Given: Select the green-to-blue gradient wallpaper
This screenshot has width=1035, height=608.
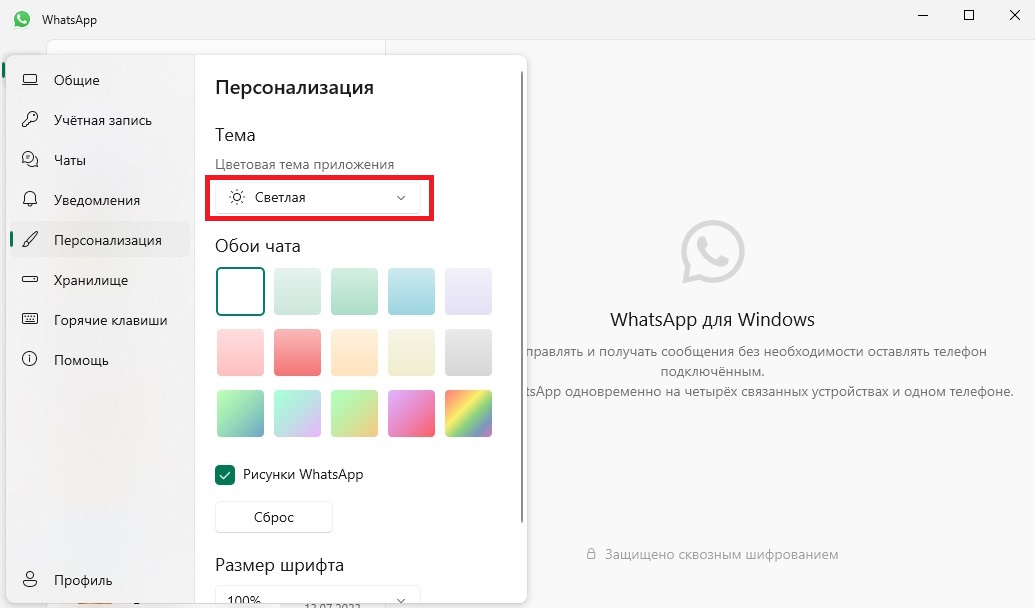Looking at the screenshot, I should [240, 413].
